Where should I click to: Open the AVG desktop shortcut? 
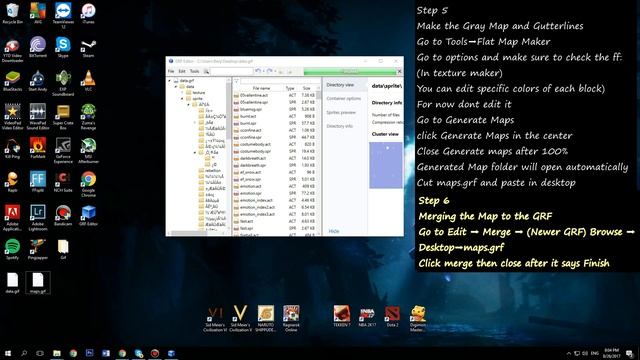tap(38, 13)
